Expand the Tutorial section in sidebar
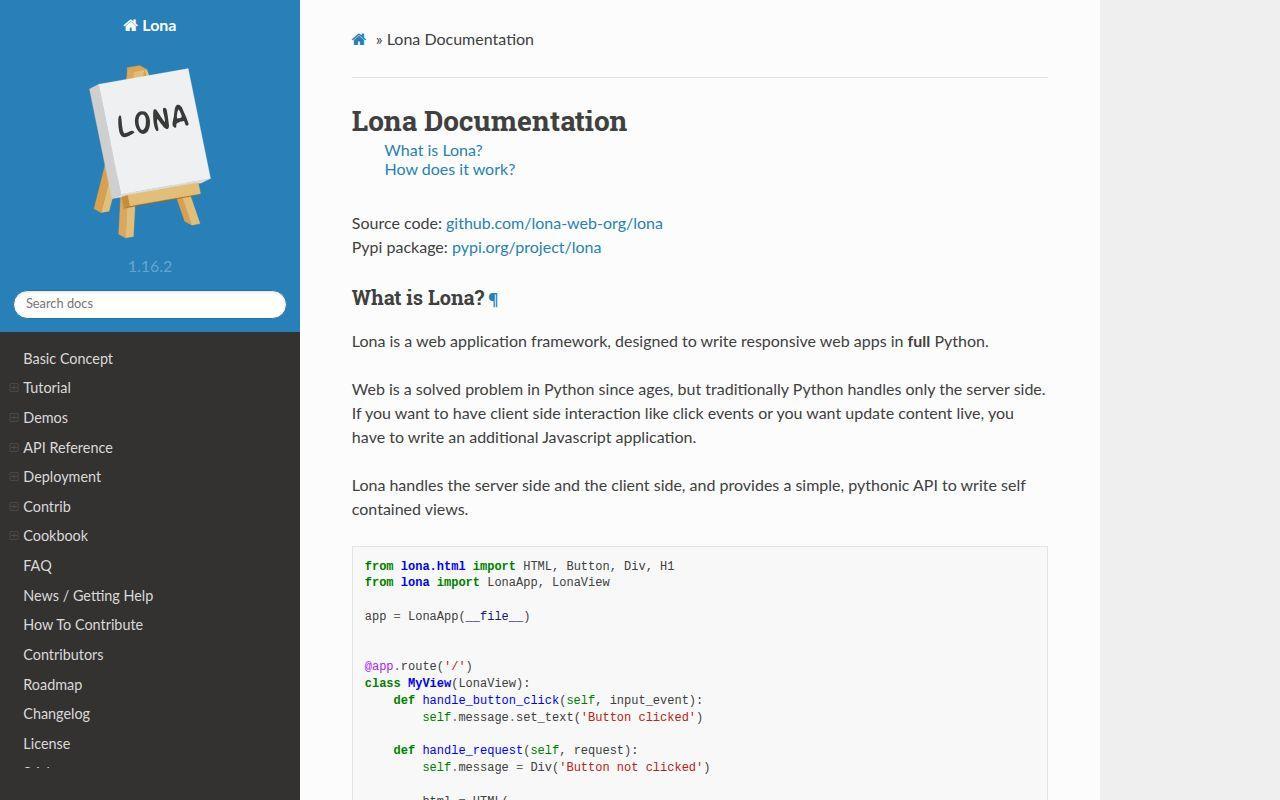The image size is (1280, 800). 14,388
